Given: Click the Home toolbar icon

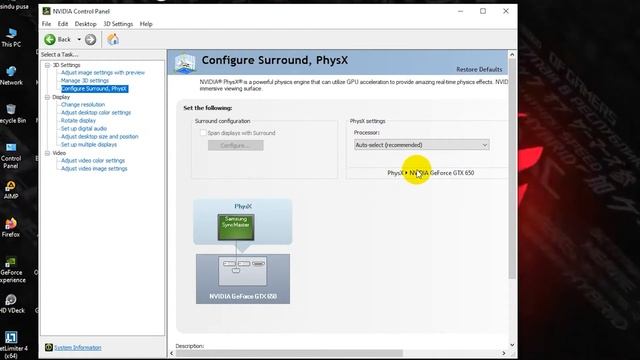Looking at the screenshot, I should coord(113,39).
